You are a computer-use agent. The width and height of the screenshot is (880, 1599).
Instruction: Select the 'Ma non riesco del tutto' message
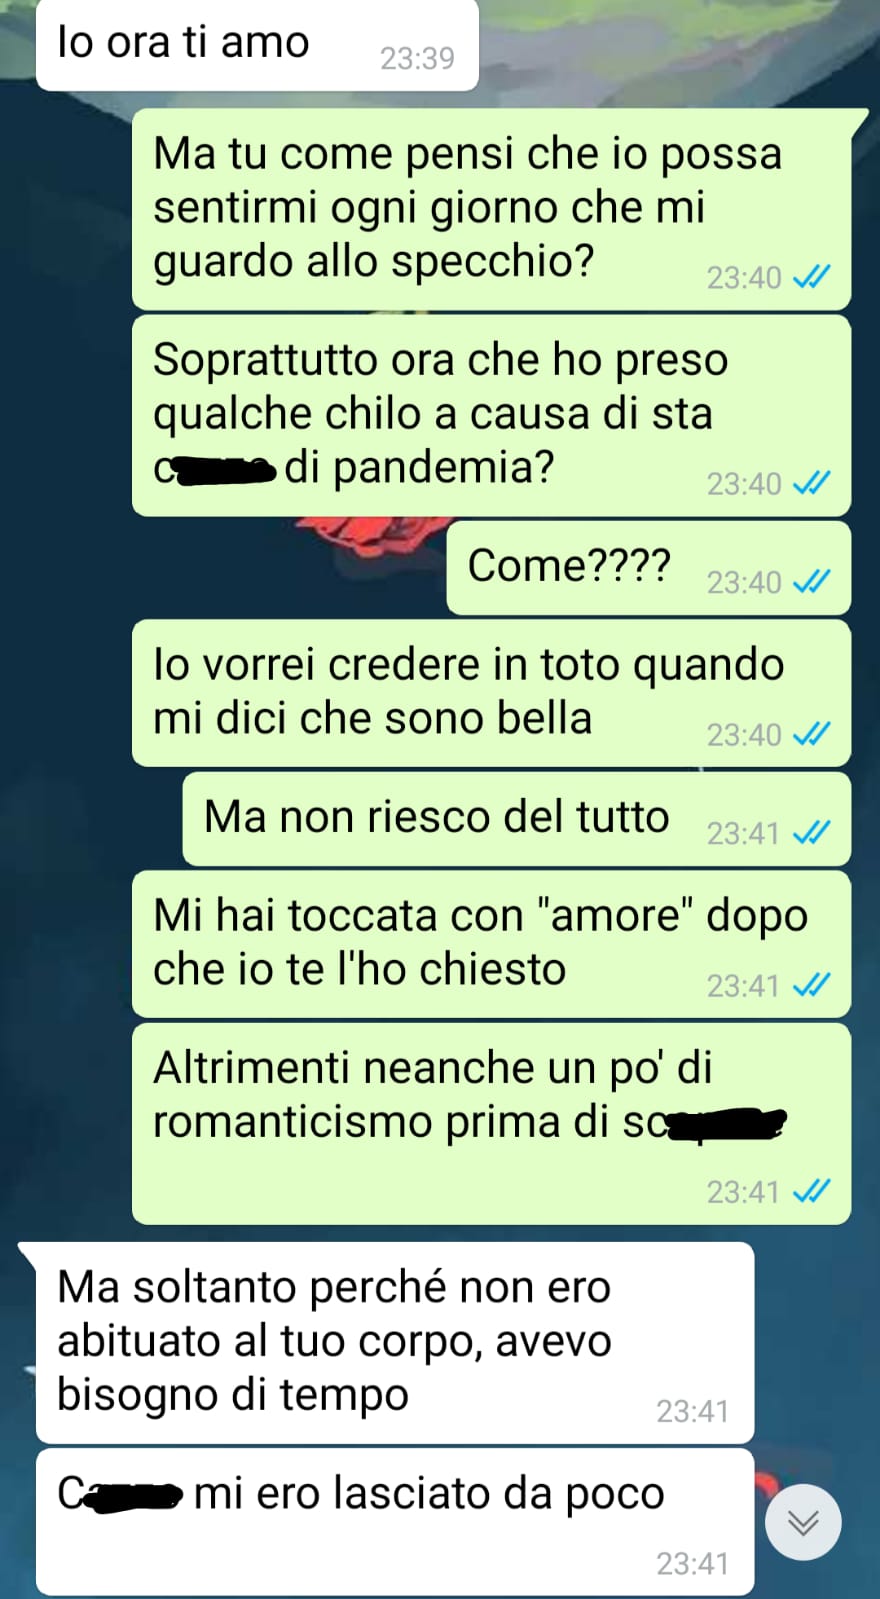[516, 819]
